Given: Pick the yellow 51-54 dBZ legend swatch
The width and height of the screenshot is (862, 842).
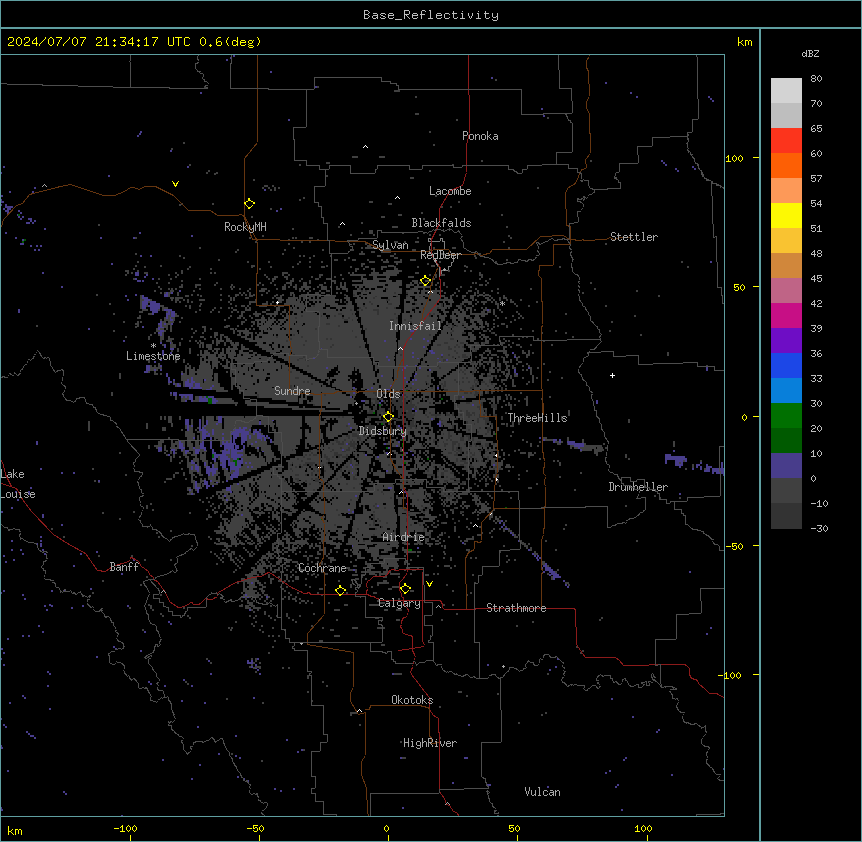Looking at the screenshot, I should (786, 215).
